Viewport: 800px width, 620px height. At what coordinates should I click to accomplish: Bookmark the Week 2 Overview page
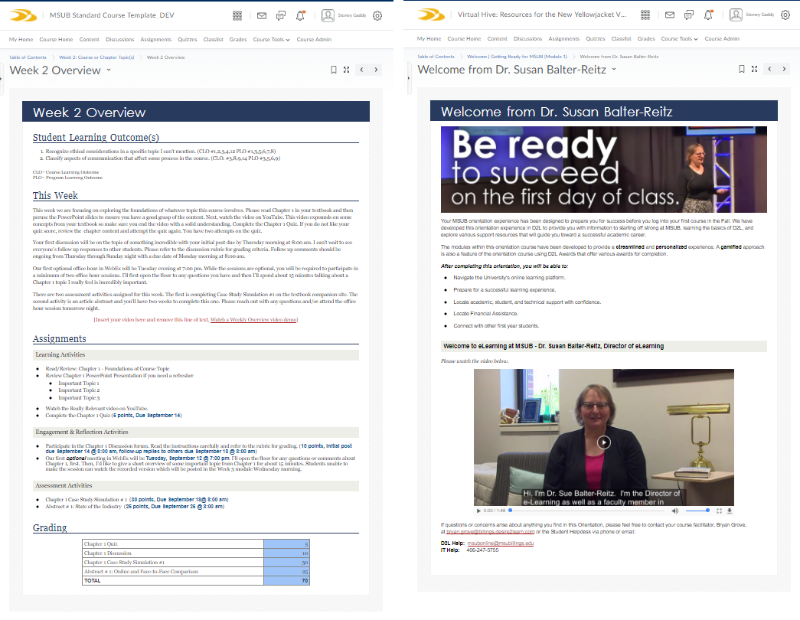point(332,70)
